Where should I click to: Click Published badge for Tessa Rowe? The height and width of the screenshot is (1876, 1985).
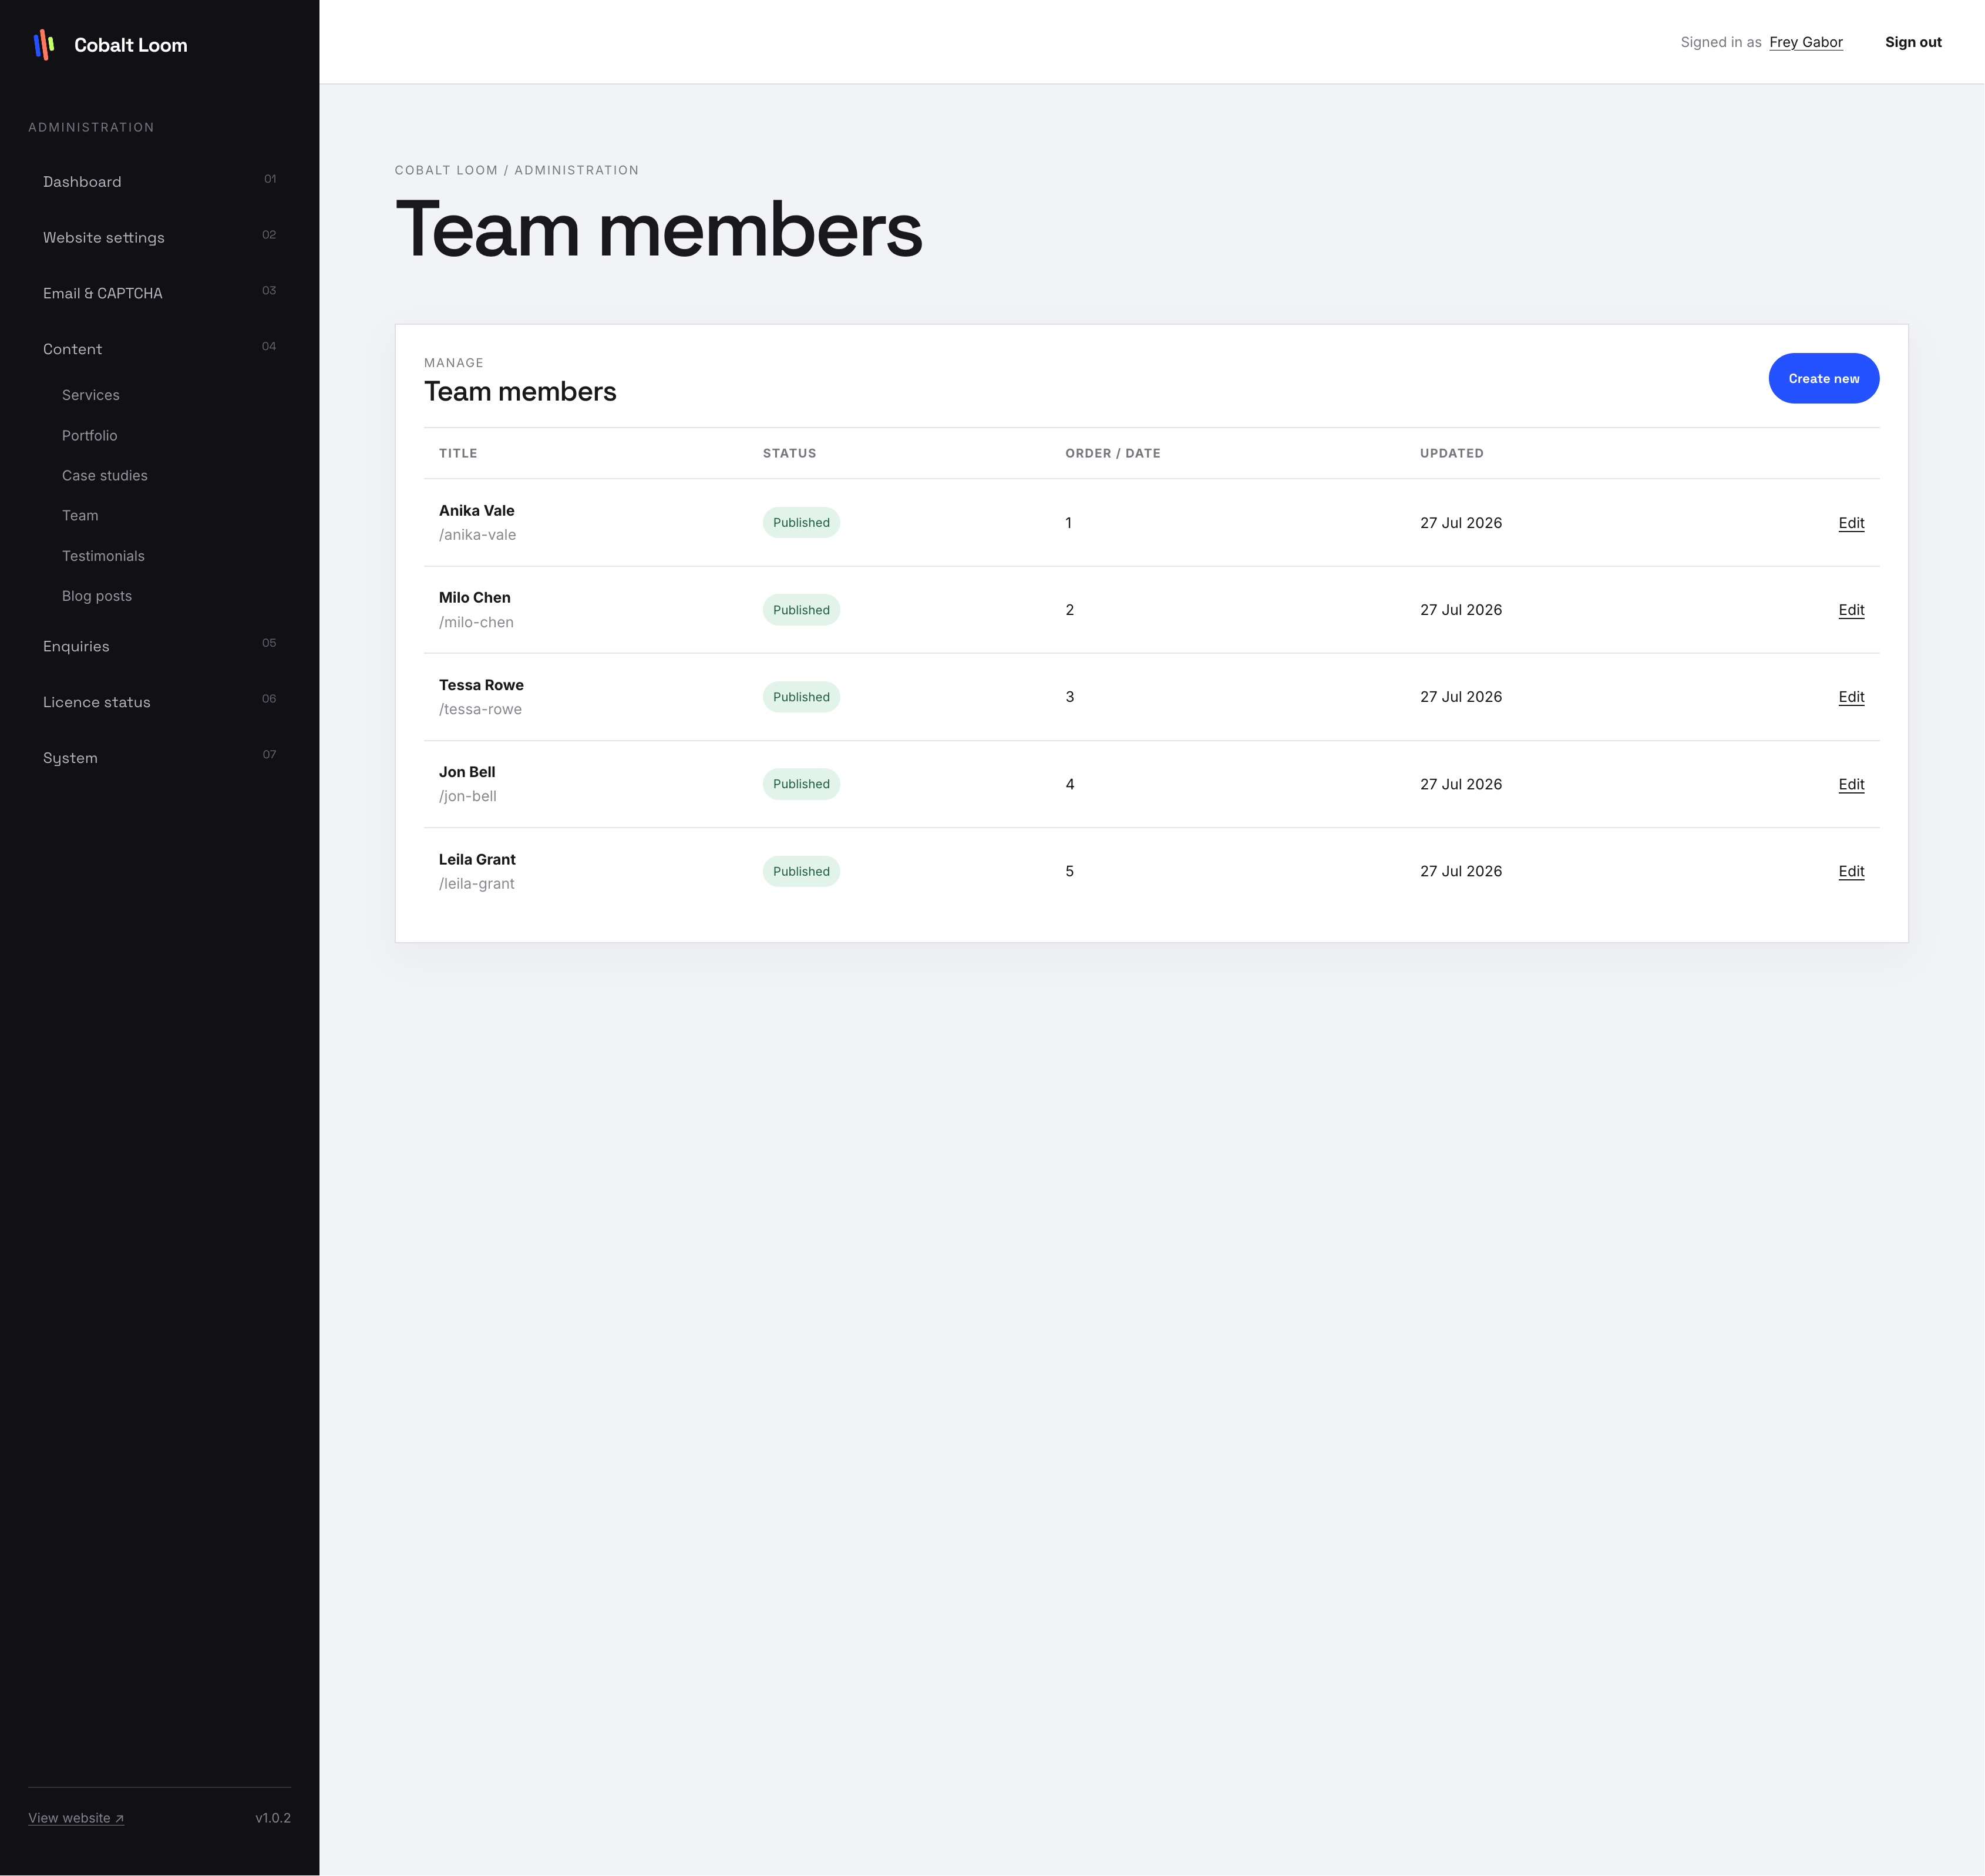[x=801, y=697]
